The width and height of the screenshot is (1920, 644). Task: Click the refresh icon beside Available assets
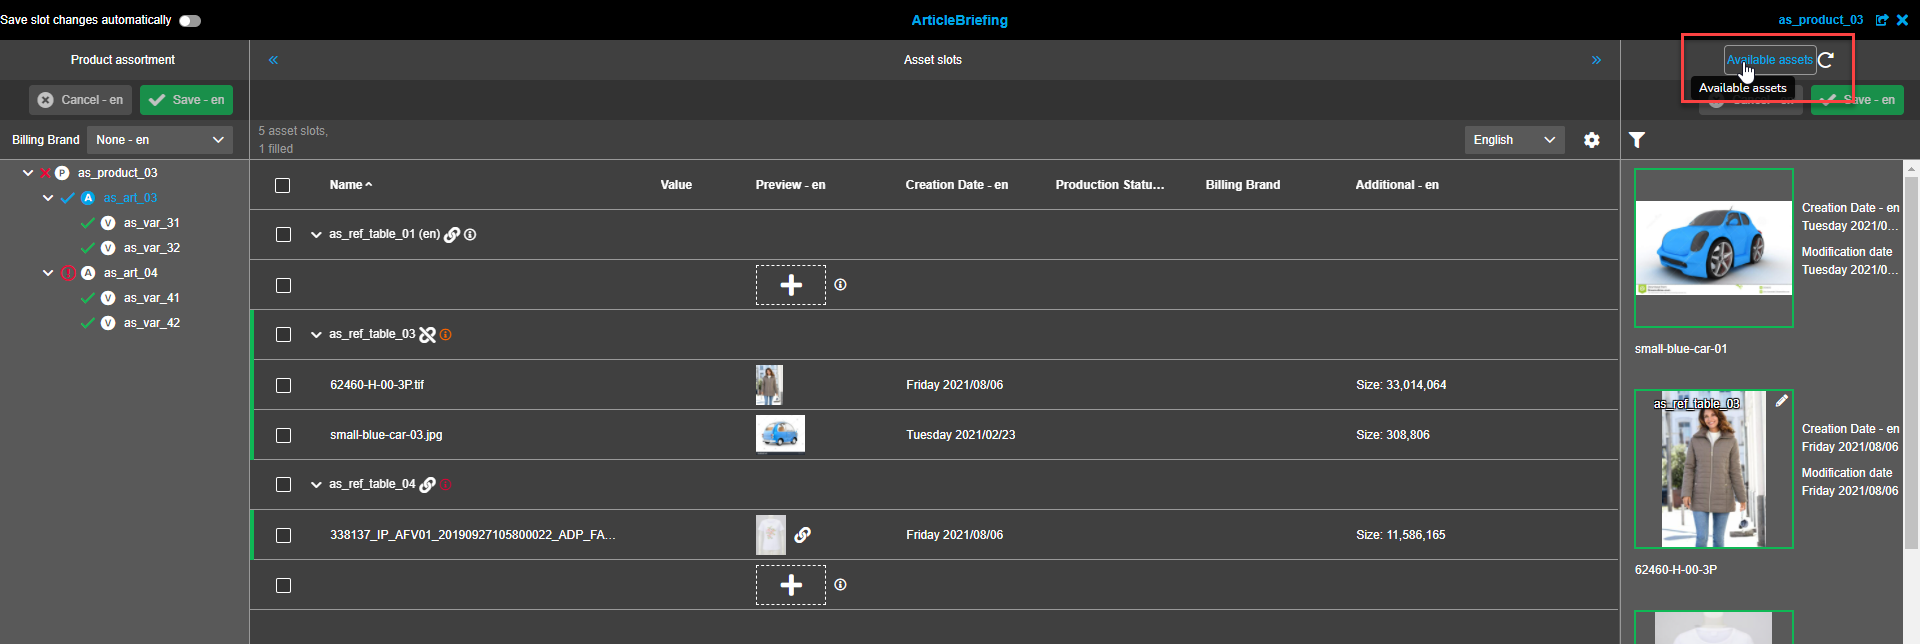[1826, 60]
